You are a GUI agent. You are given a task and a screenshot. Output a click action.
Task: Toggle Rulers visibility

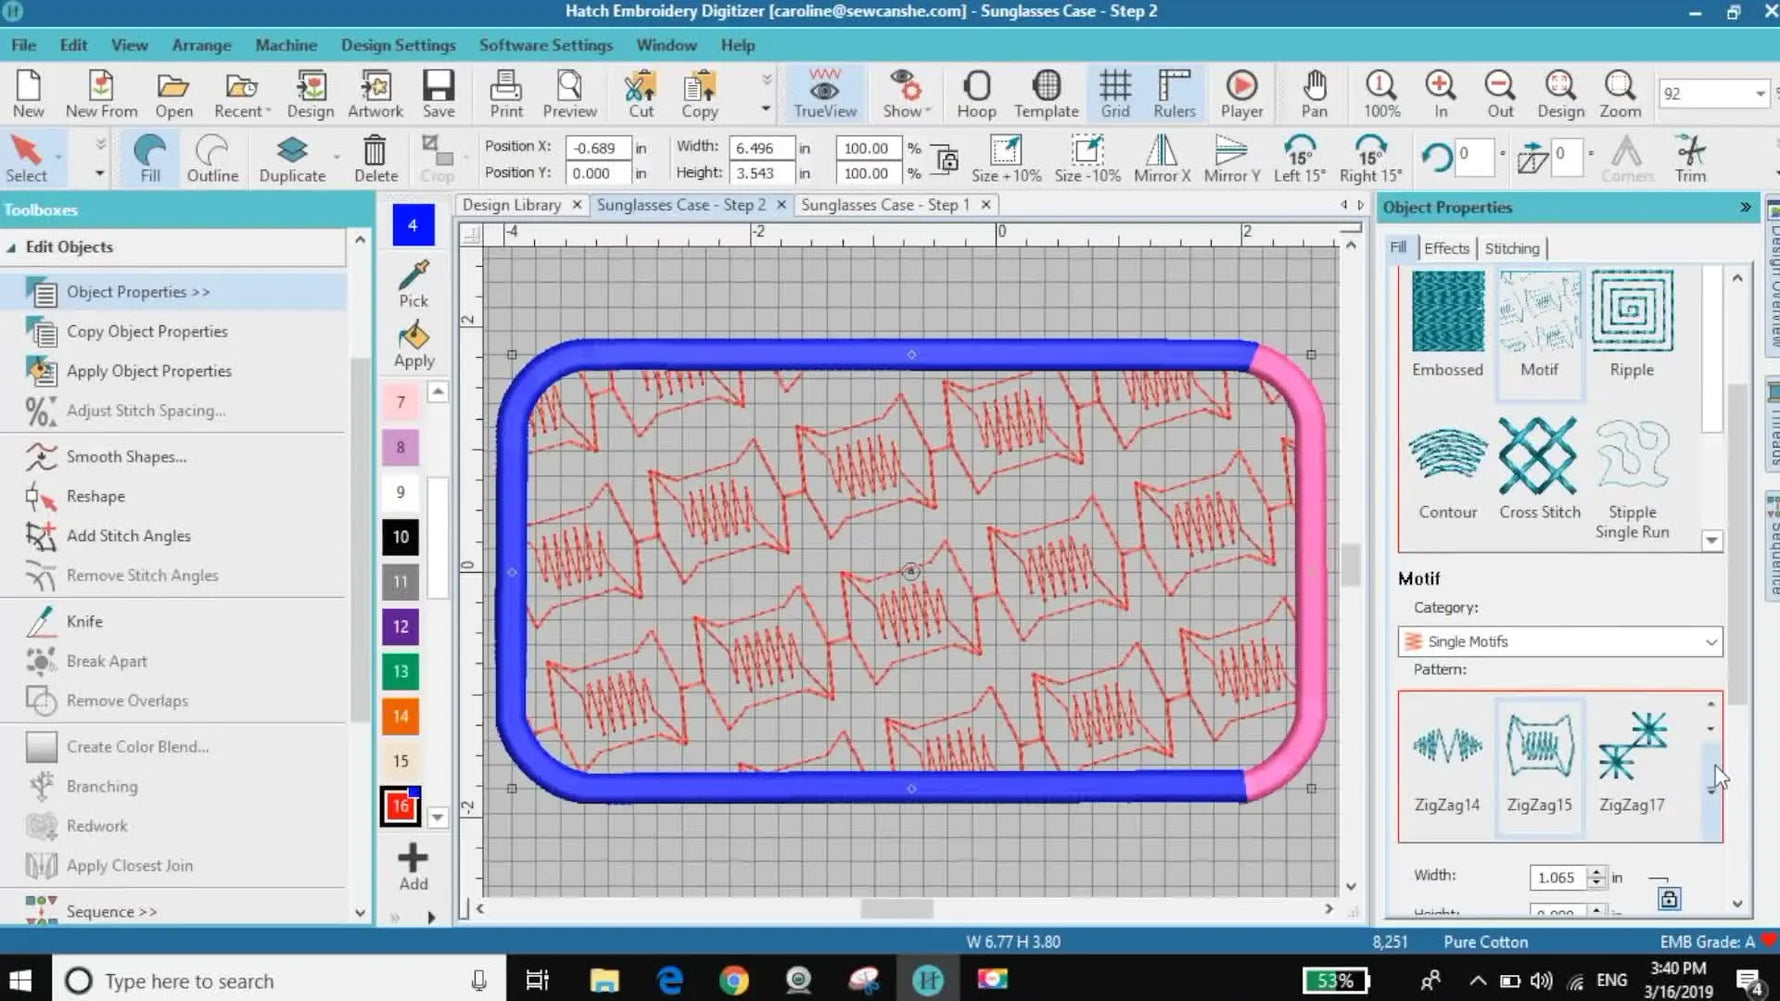point(1172,93)
